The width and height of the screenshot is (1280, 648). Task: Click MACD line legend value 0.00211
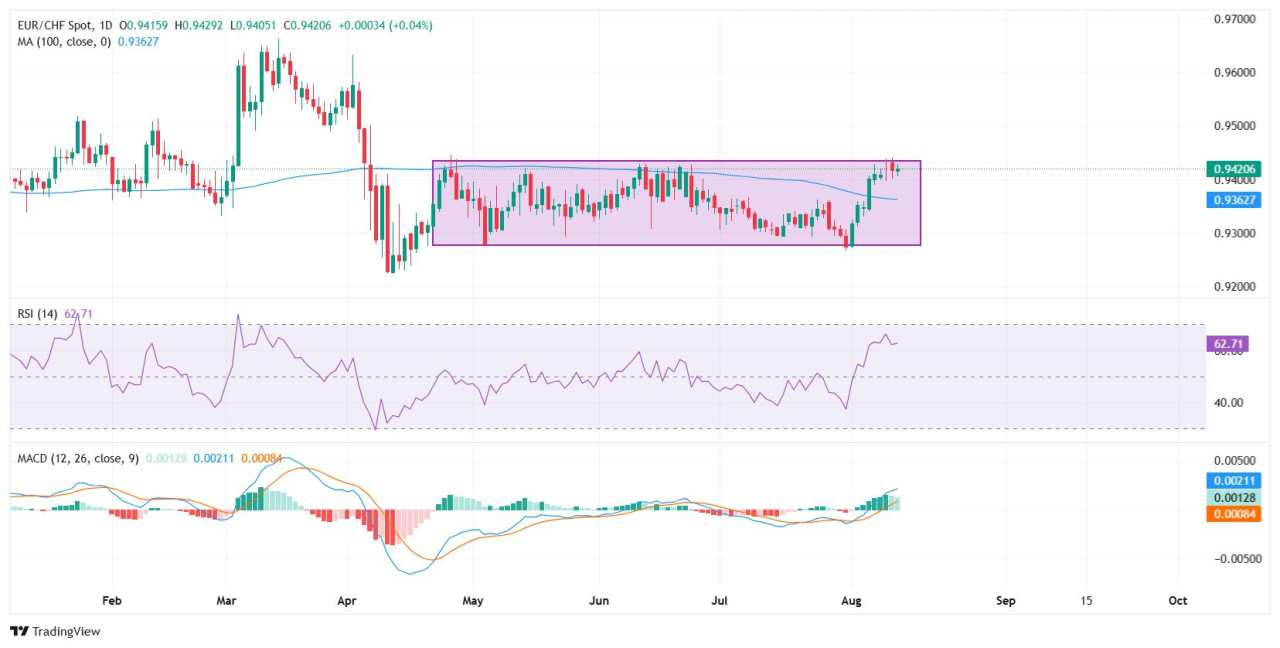coord(214,458)
